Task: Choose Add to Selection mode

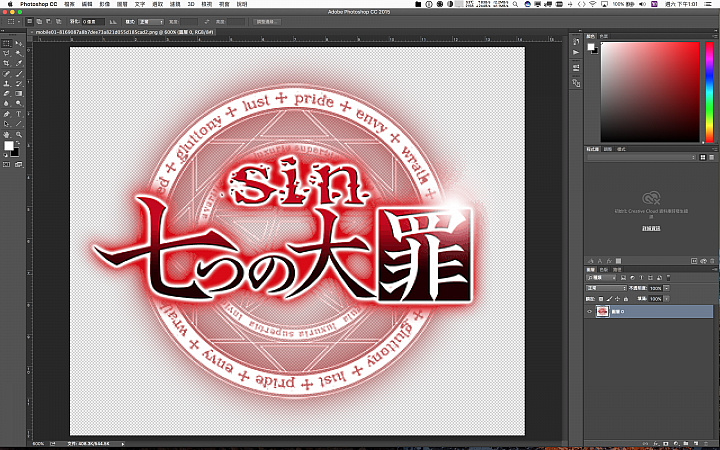Action: [39, 22]
